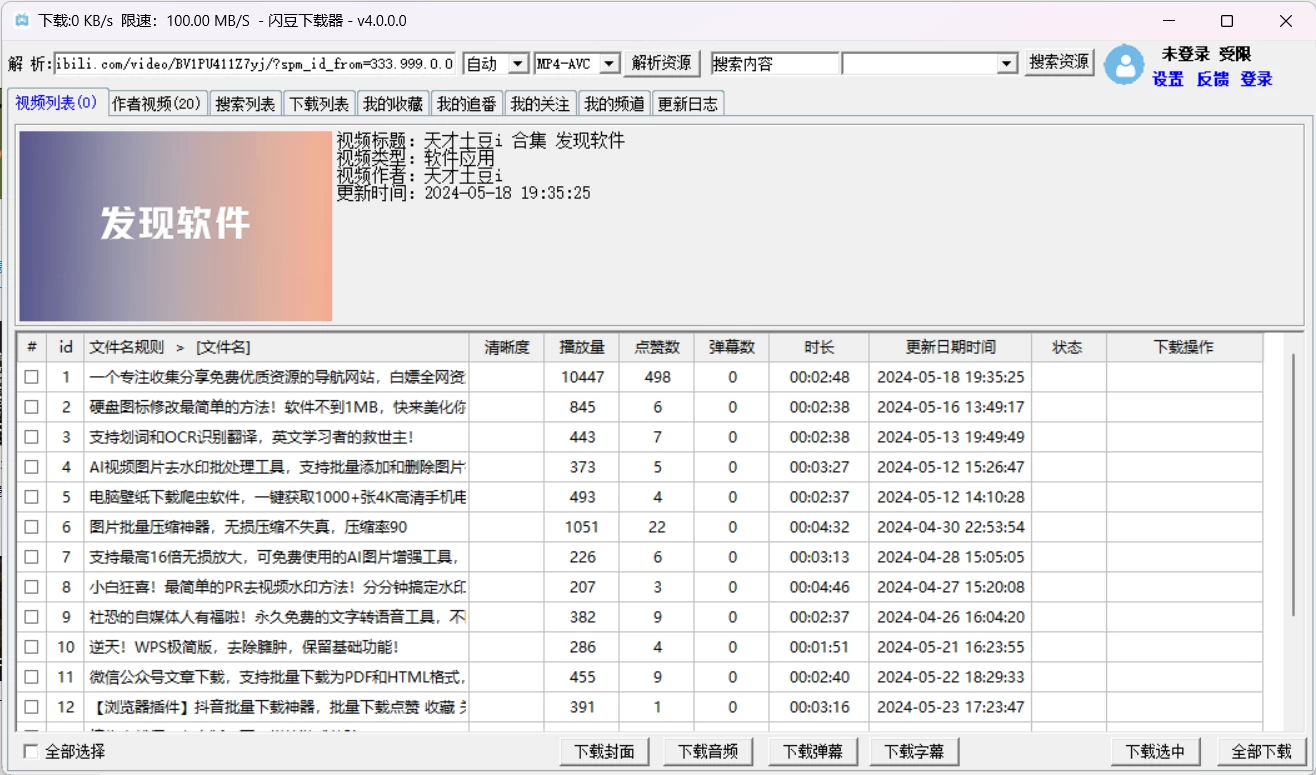Click the 搜索资源 button
Viewport: 1316px width, 775px height.
(x=1060, y=62)
